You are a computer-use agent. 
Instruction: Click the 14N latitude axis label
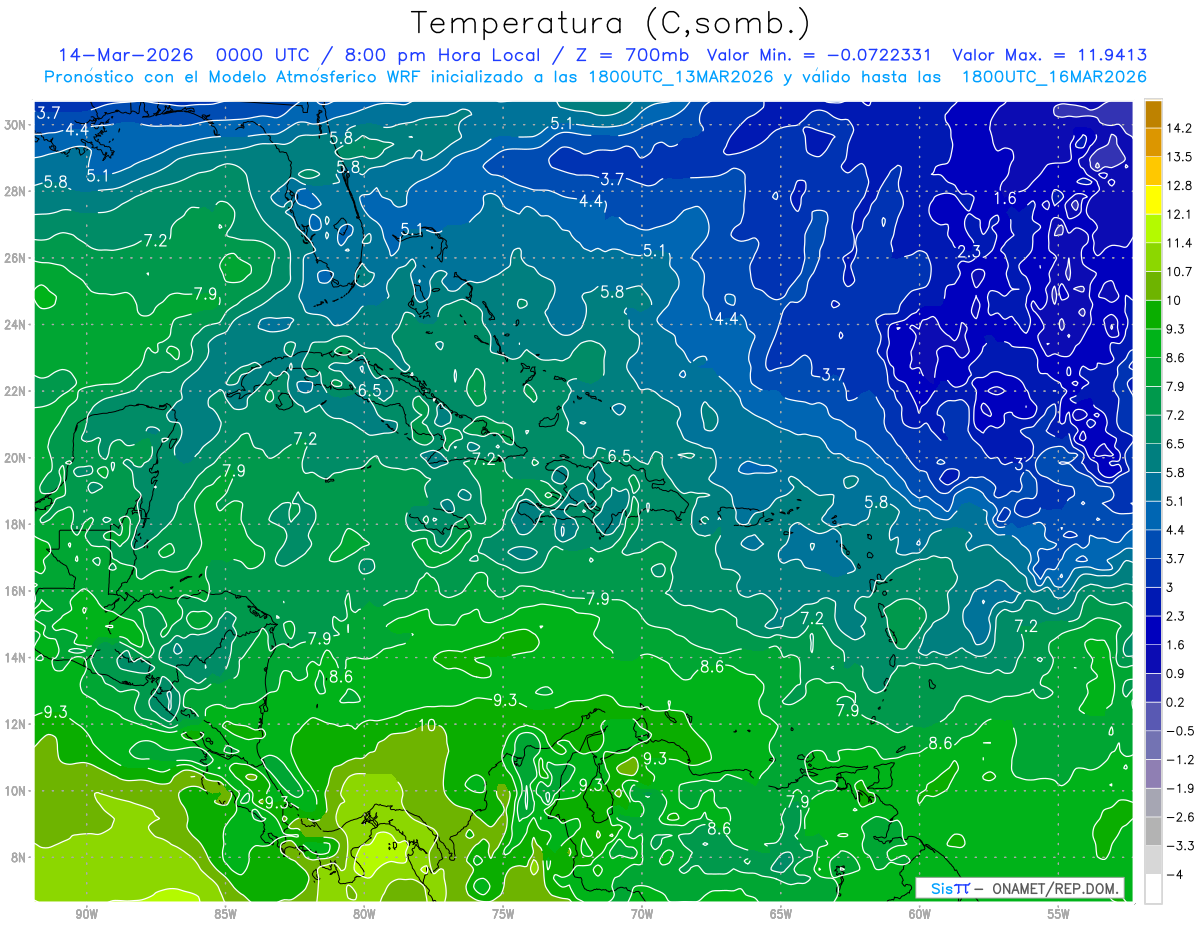pos(15,658)
